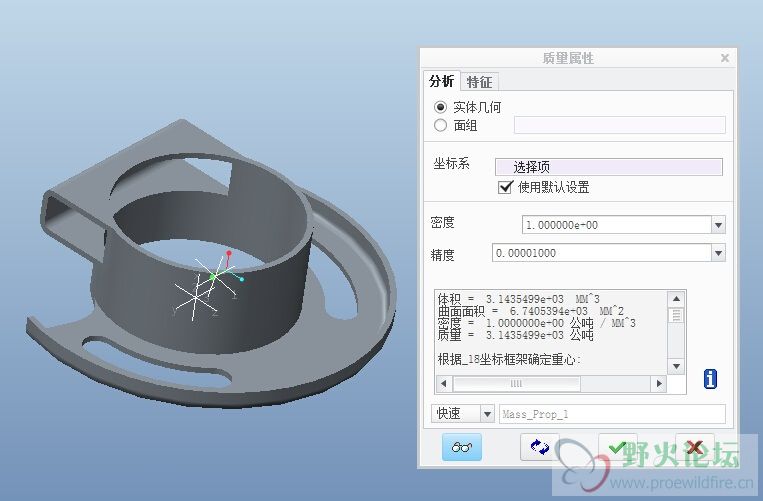Click the glasses preview icon button

click(462, 447)
